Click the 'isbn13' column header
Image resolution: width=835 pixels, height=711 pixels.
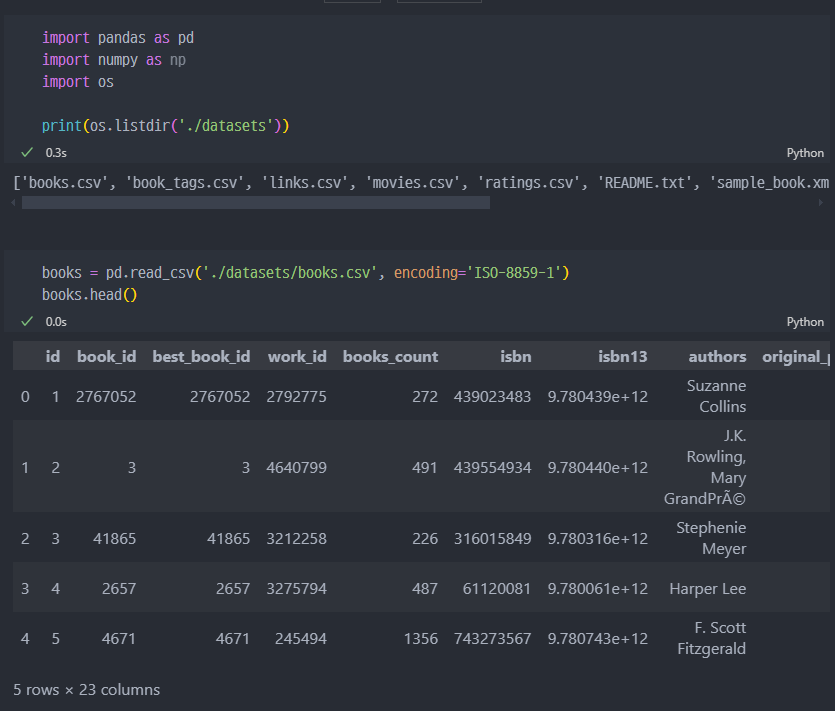(x=623, y=356)
